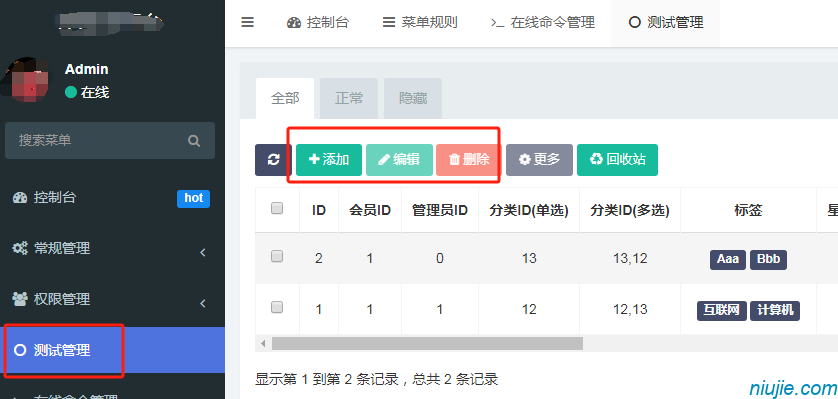Click the 标签 column header
This screenshot has width=838, height=399.
748,210
